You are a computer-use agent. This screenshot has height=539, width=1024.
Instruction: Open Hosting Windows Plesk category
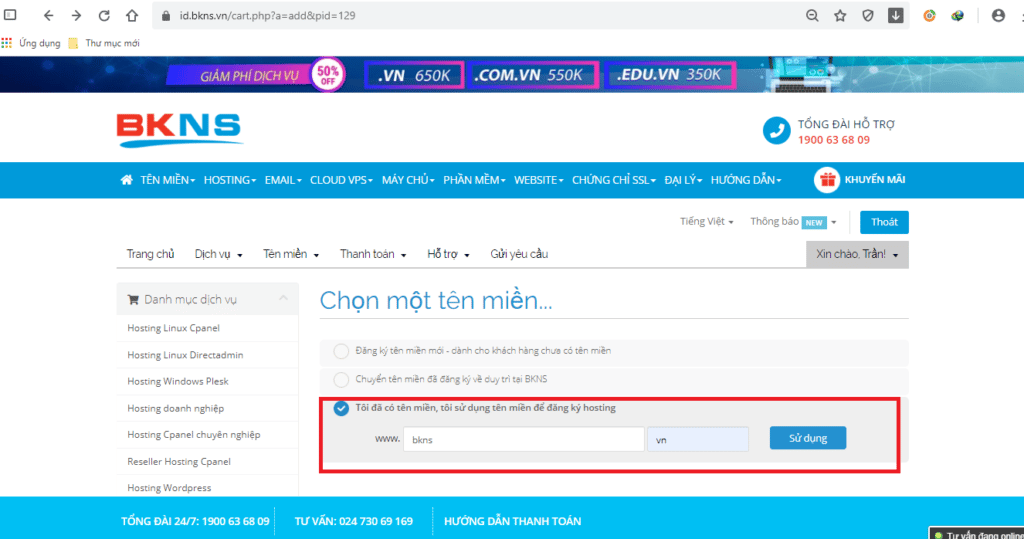coord(178,382)
